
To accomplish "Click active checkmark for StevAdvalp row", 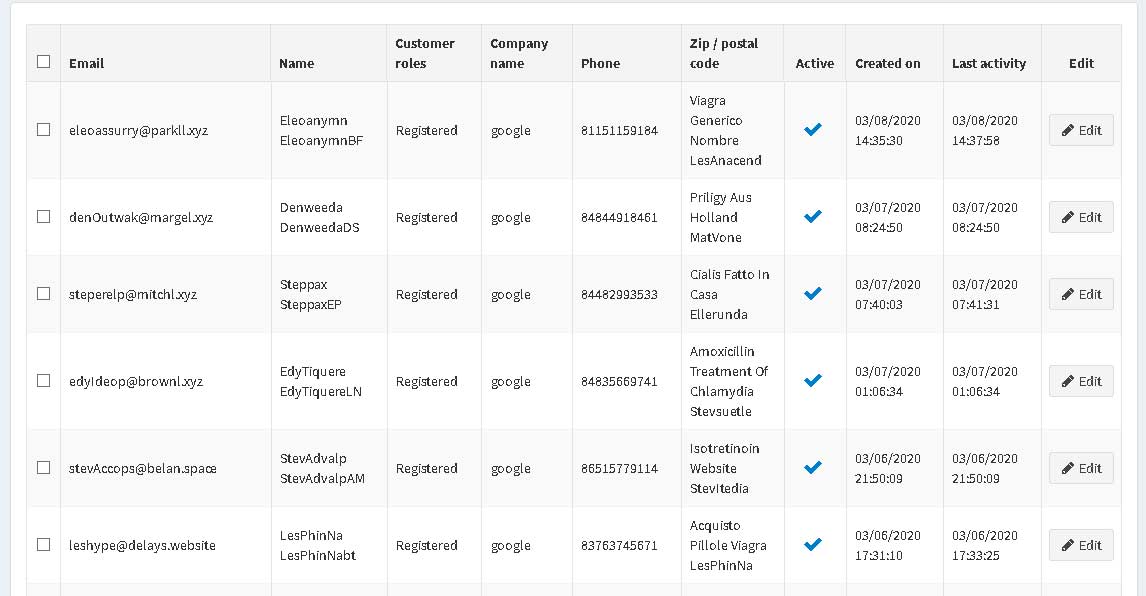I will (x=813, y=467).
